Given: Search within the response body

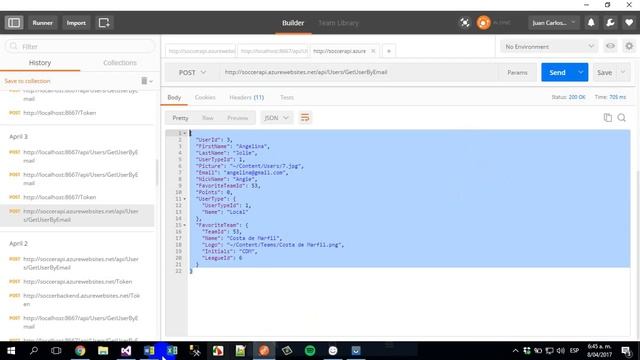Looking at the screenshot, I should click(622, 118).
